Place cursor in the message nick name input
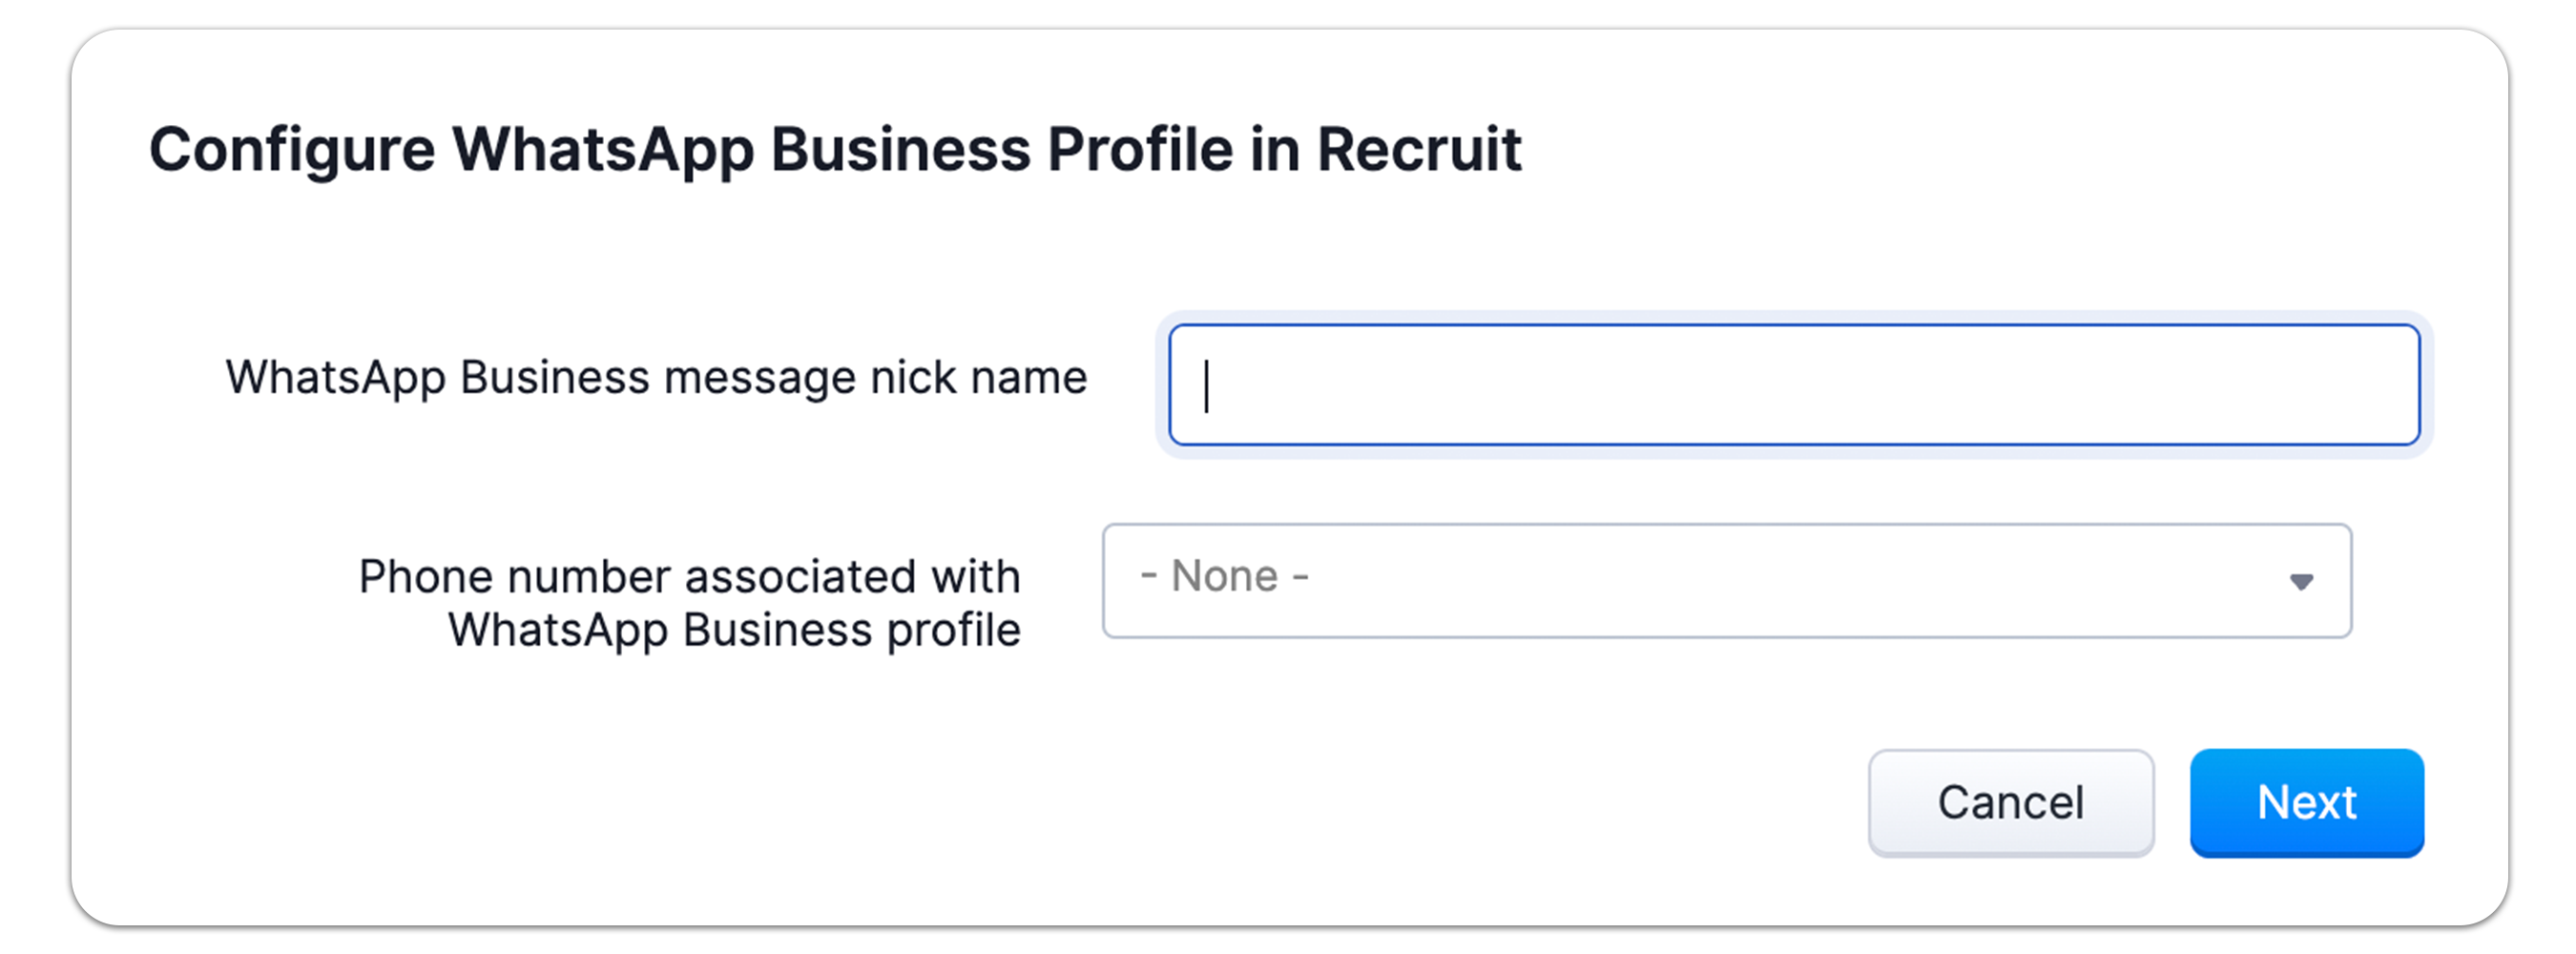This screenshot has width=2576, height=954. click(x=1793, y=385)
